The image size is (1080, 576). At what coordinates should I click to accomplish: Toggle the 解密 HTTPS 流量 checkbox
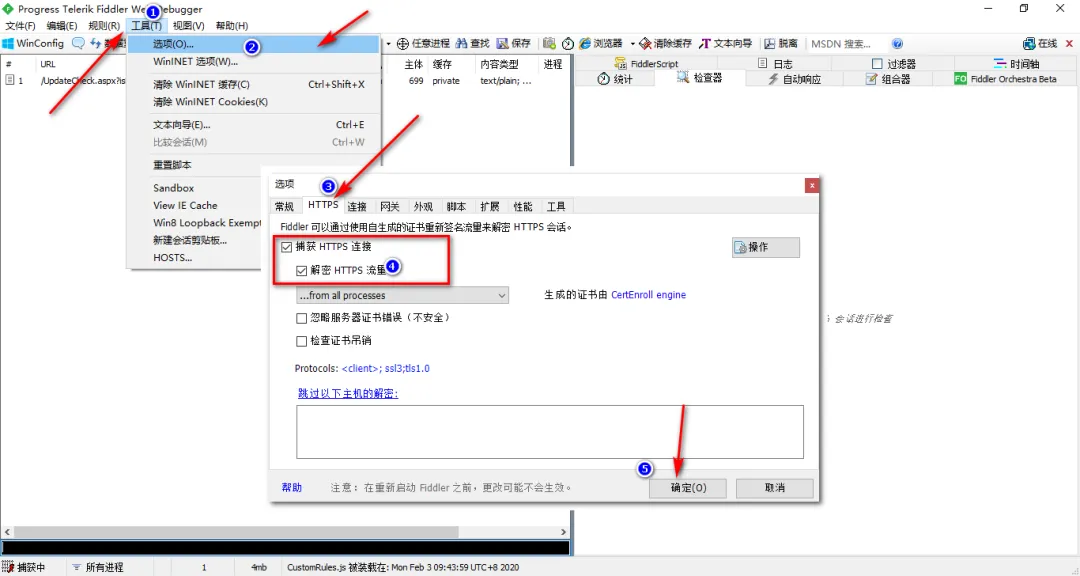[x=301, y=271]
